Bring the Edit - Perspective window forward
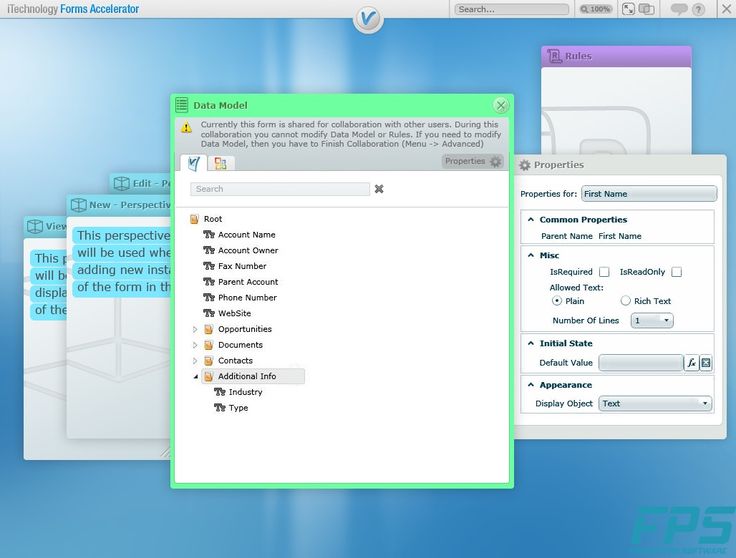 click(x=140, y=183)
